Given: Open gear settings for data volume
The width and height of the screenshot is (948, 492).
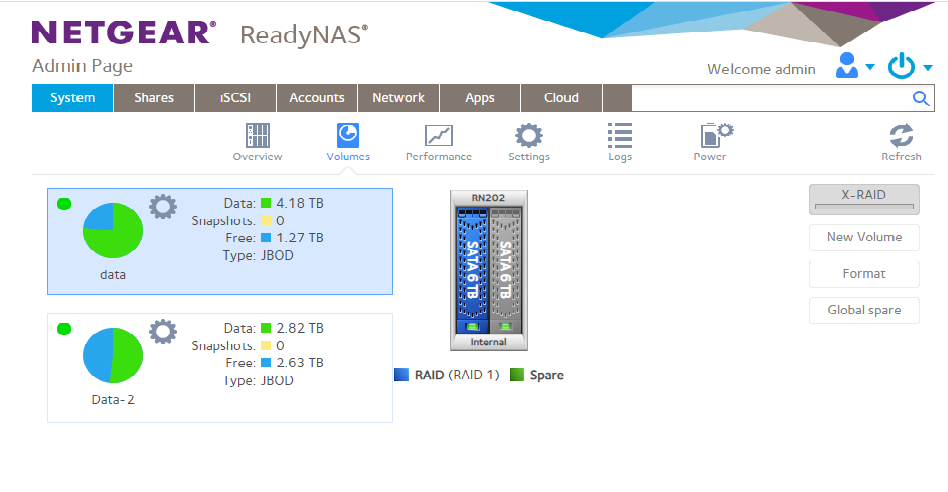Looking at the screenshot, I should coord(162,207).
